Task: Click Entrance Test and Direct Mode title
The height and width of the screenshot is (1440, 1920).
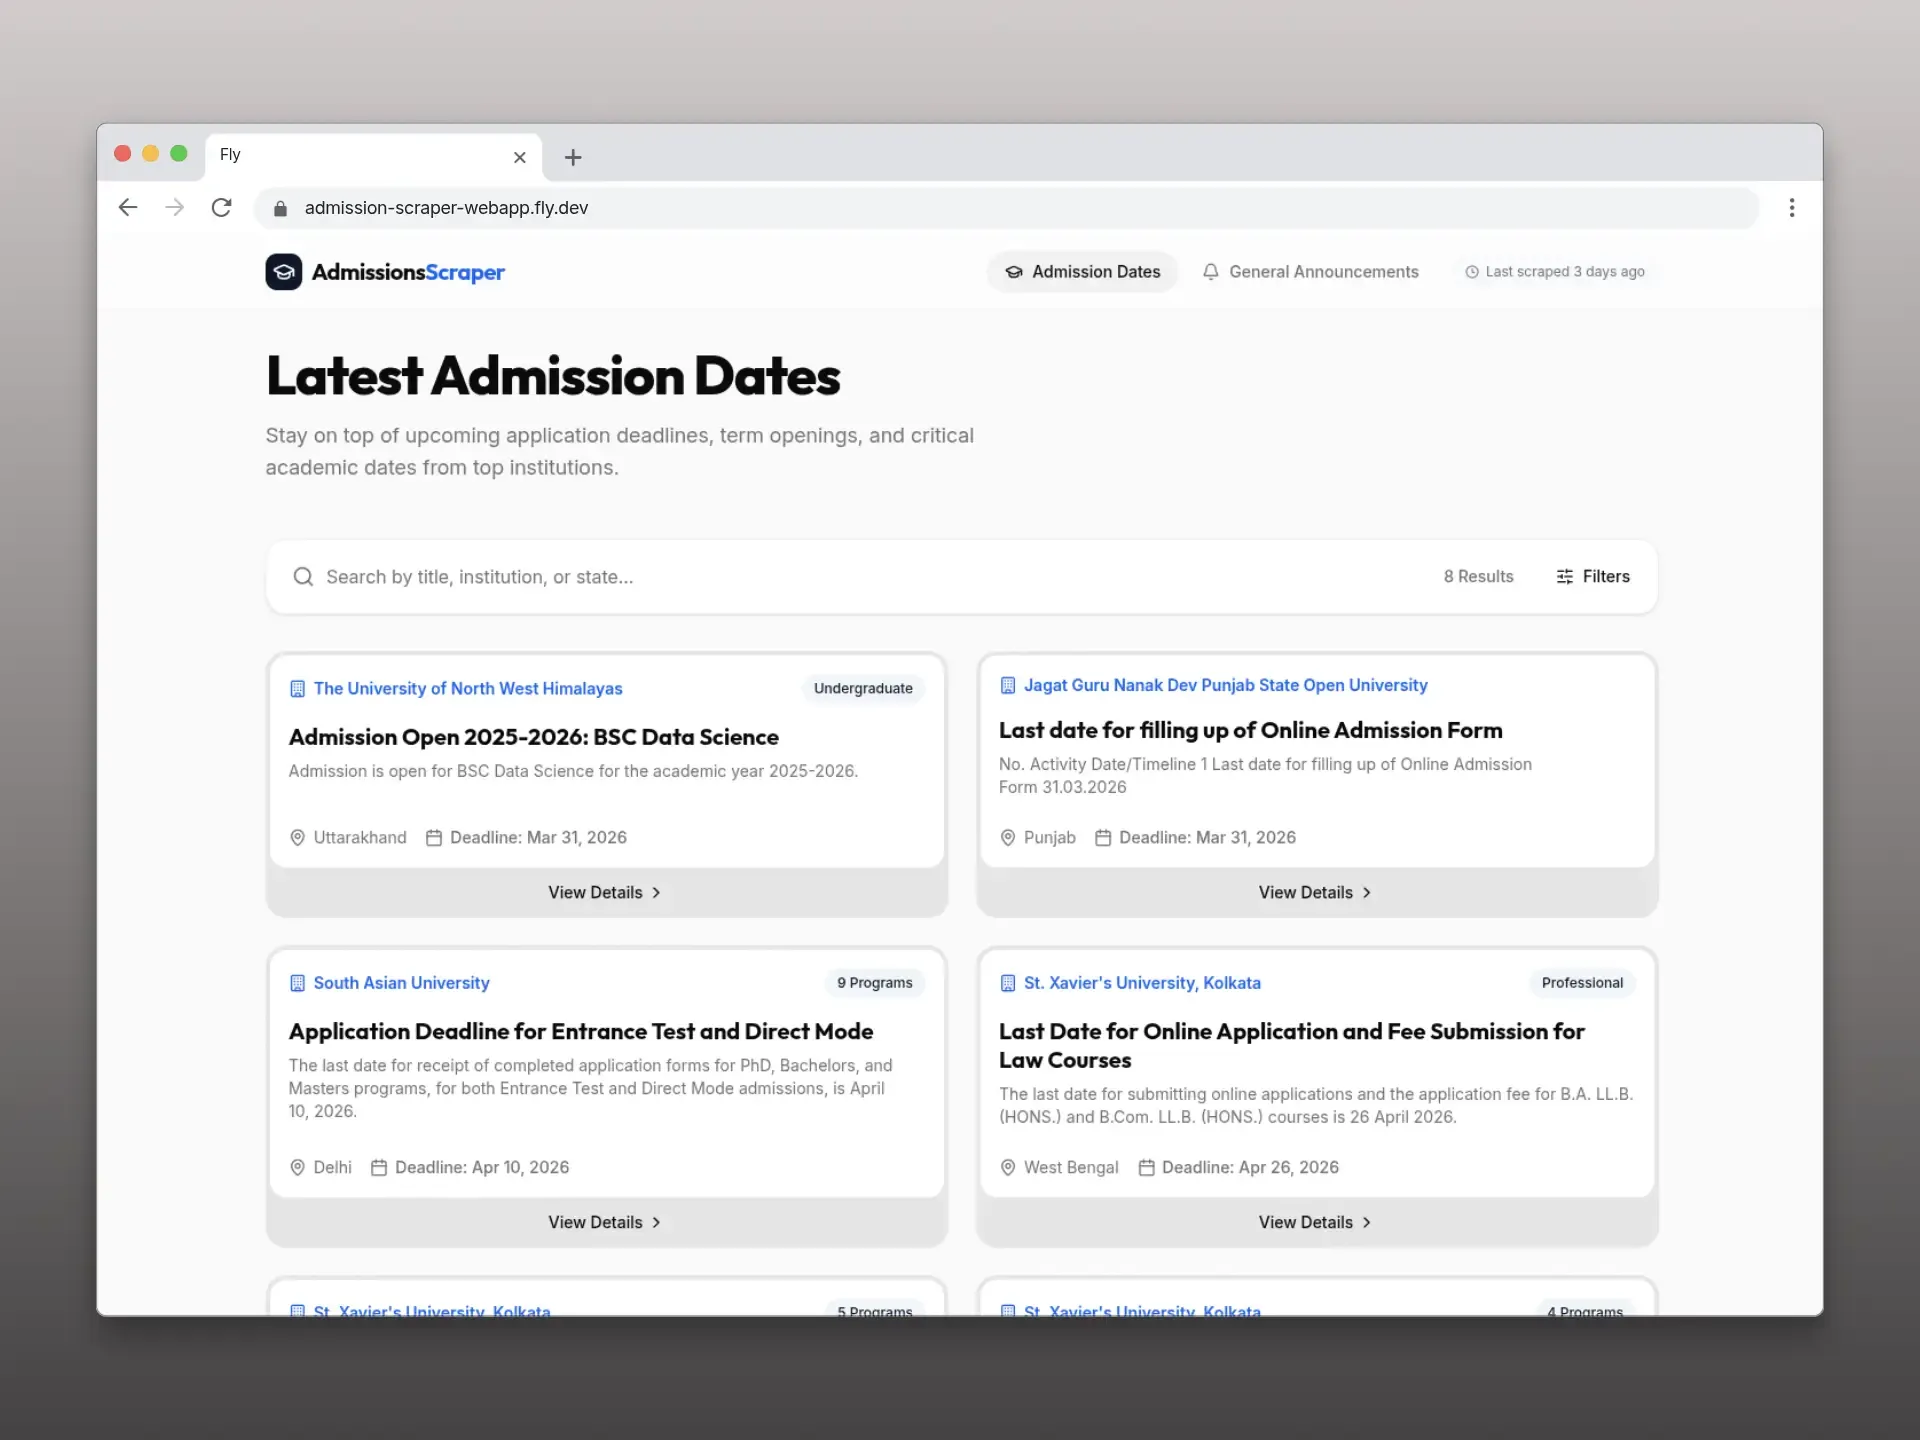Action: (x=581, y=1032)
